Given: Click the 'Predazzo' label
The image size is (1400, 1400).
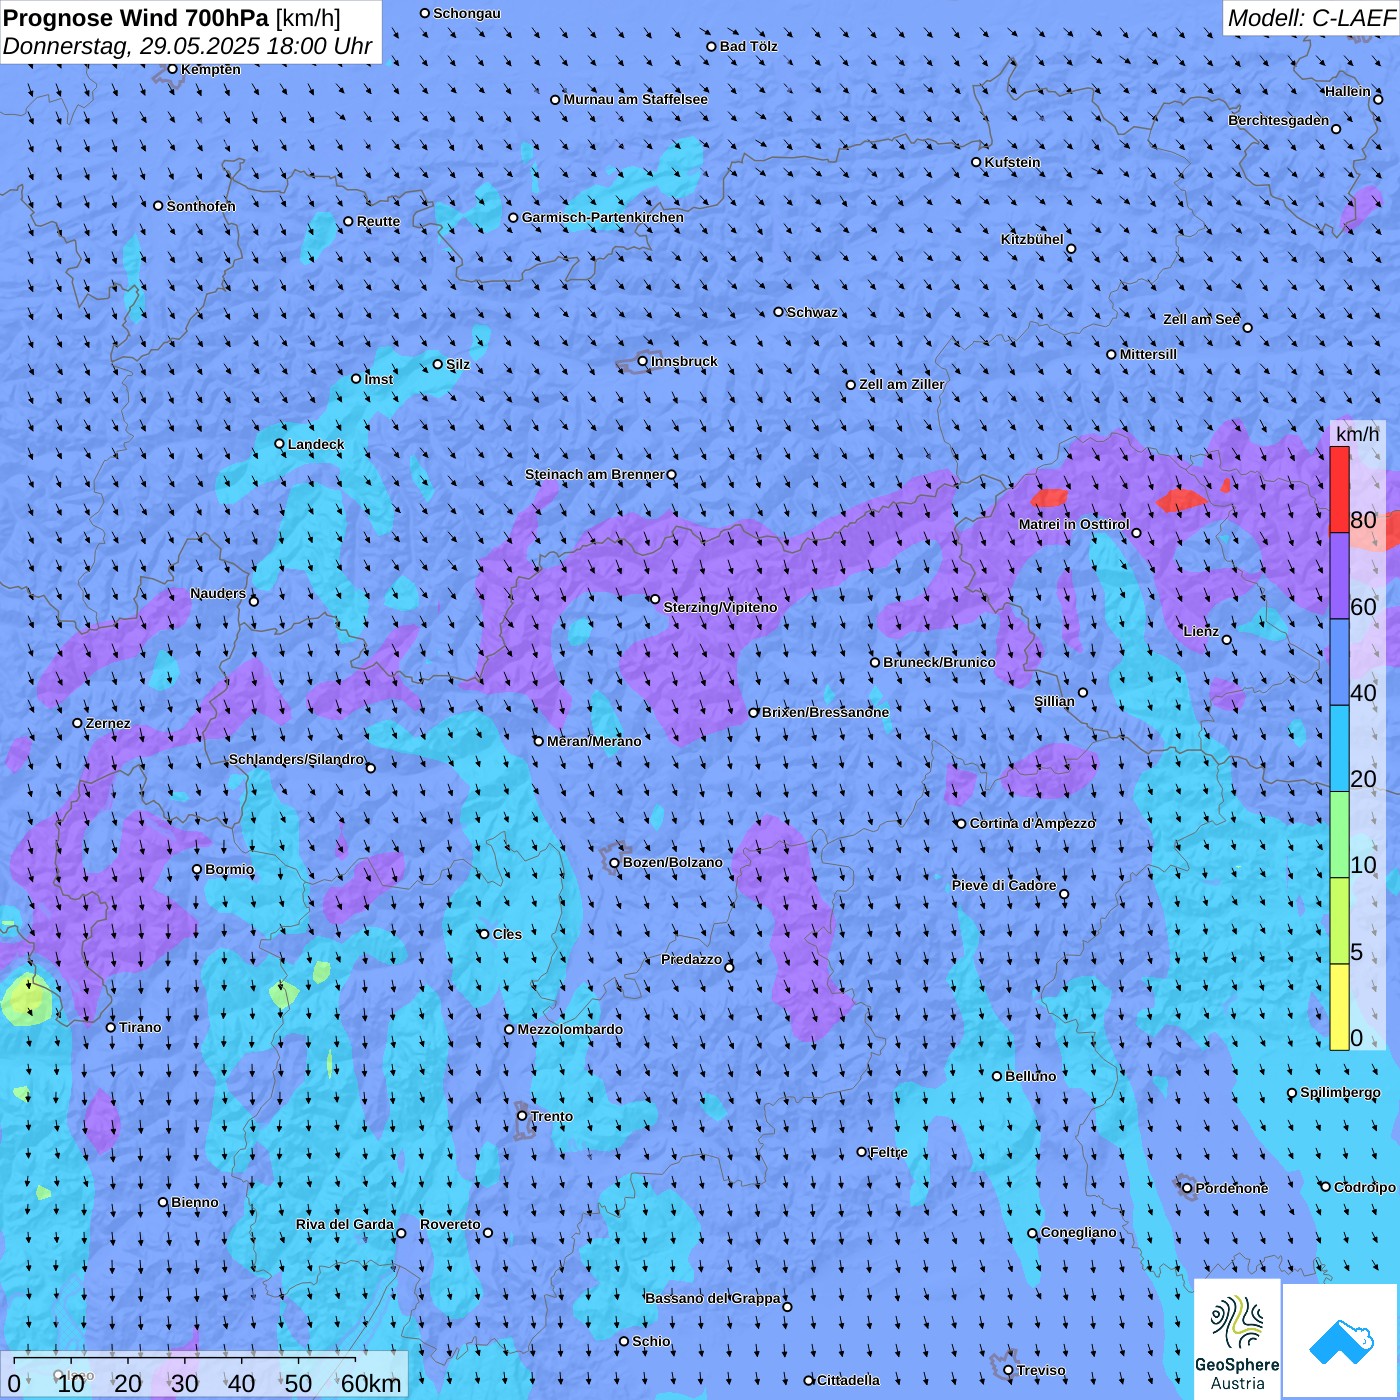Looking at the screenshot, I should [x=691, y=960].
